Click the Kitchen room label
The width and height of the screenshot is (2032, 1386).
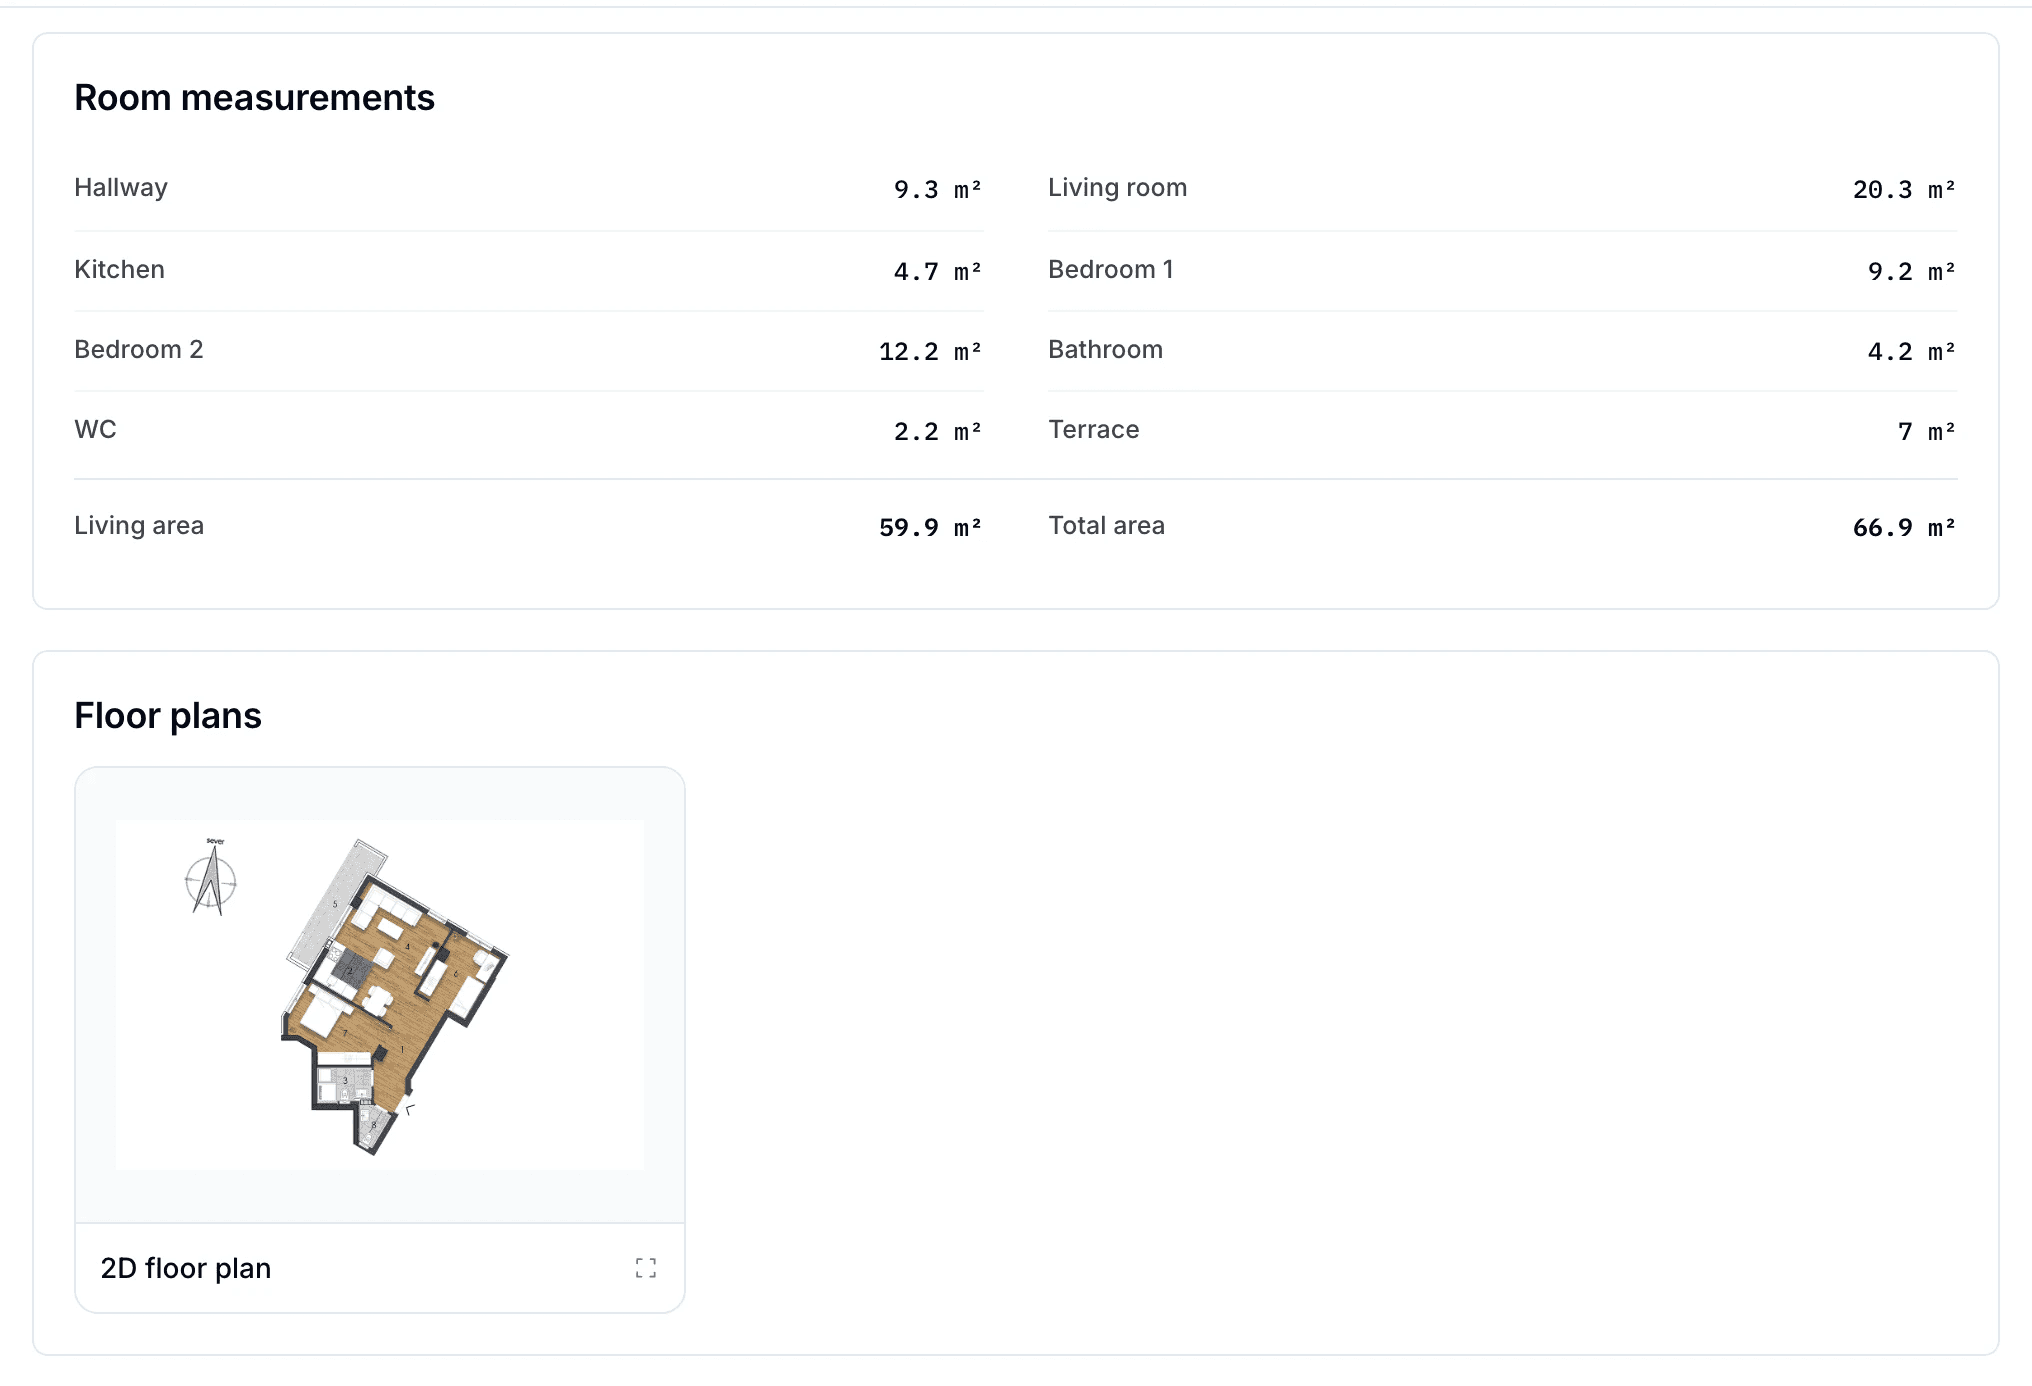pos(119,270)
